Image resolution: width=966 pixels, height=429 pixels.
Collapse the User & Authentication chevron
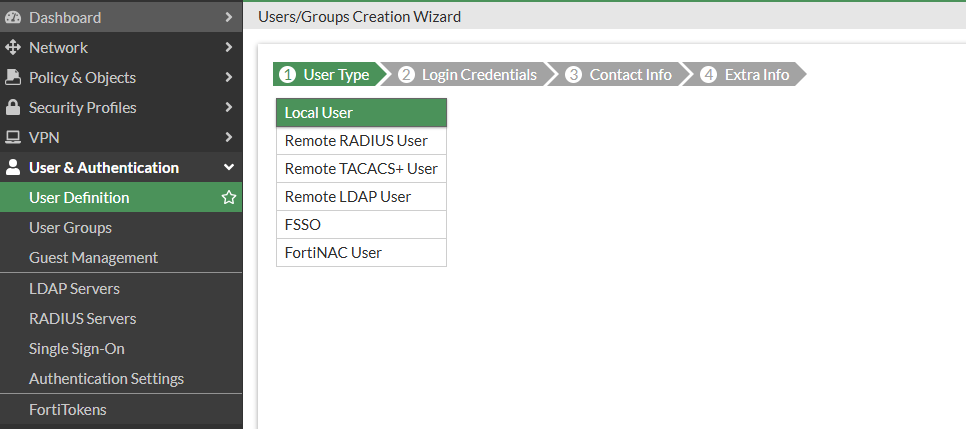pyautogui.click(x=229, y=167)
